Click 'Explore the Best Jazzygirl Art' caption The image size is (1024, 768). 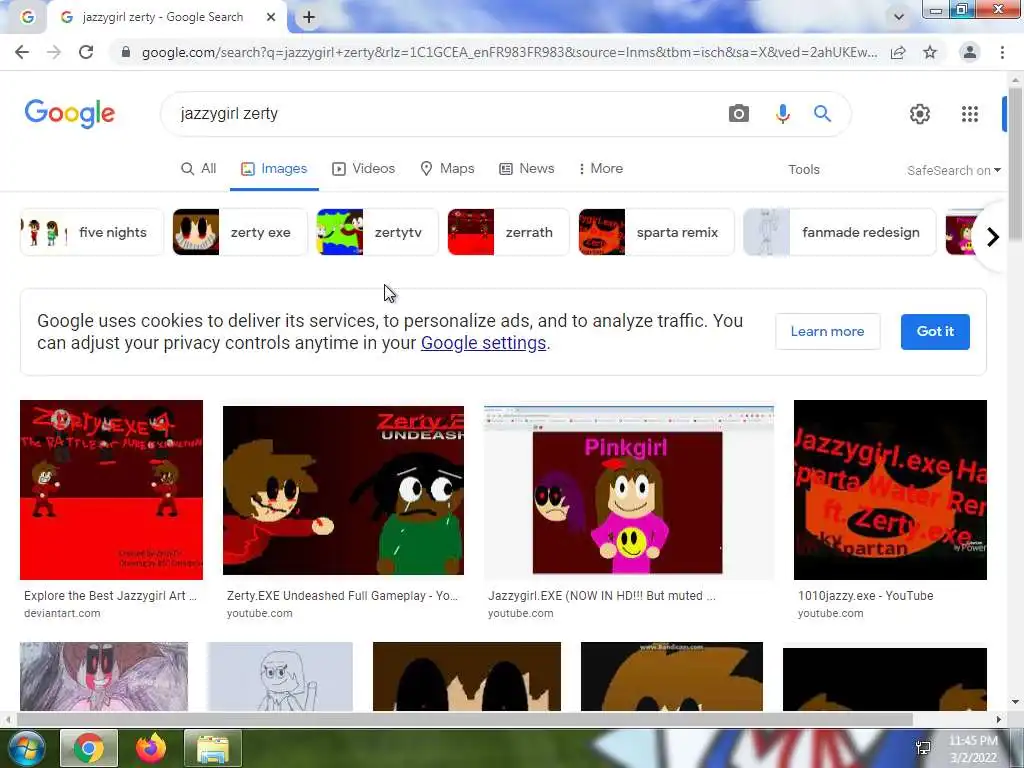click(x=110, y=596)
